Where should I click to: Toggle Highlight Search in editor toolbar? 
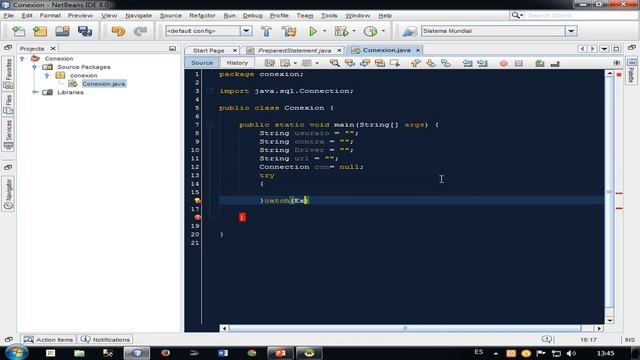pos(380,63)
